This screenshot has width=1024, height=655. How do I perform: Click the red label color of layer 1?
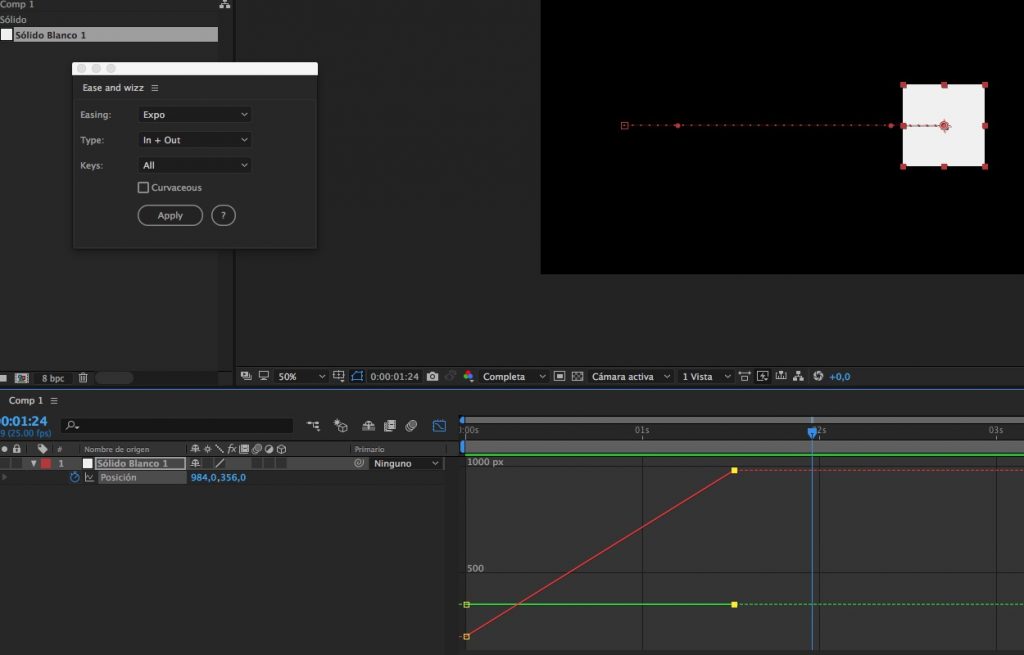coord(46,464)
